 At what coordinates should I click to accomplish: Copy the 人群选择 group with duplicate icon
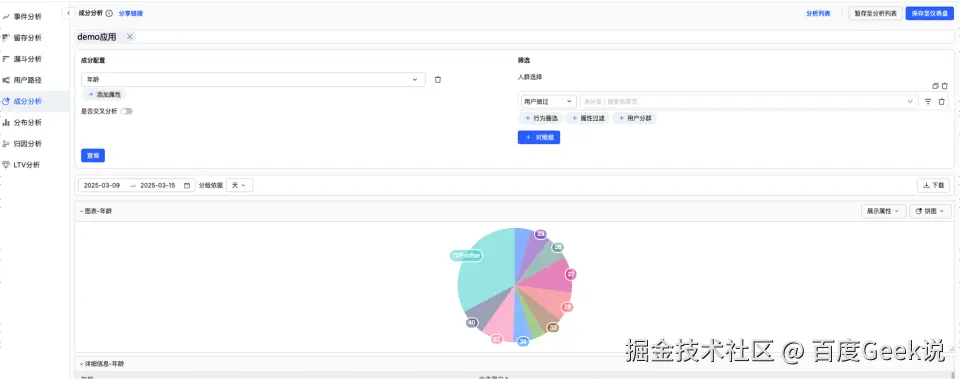(935, 86)
